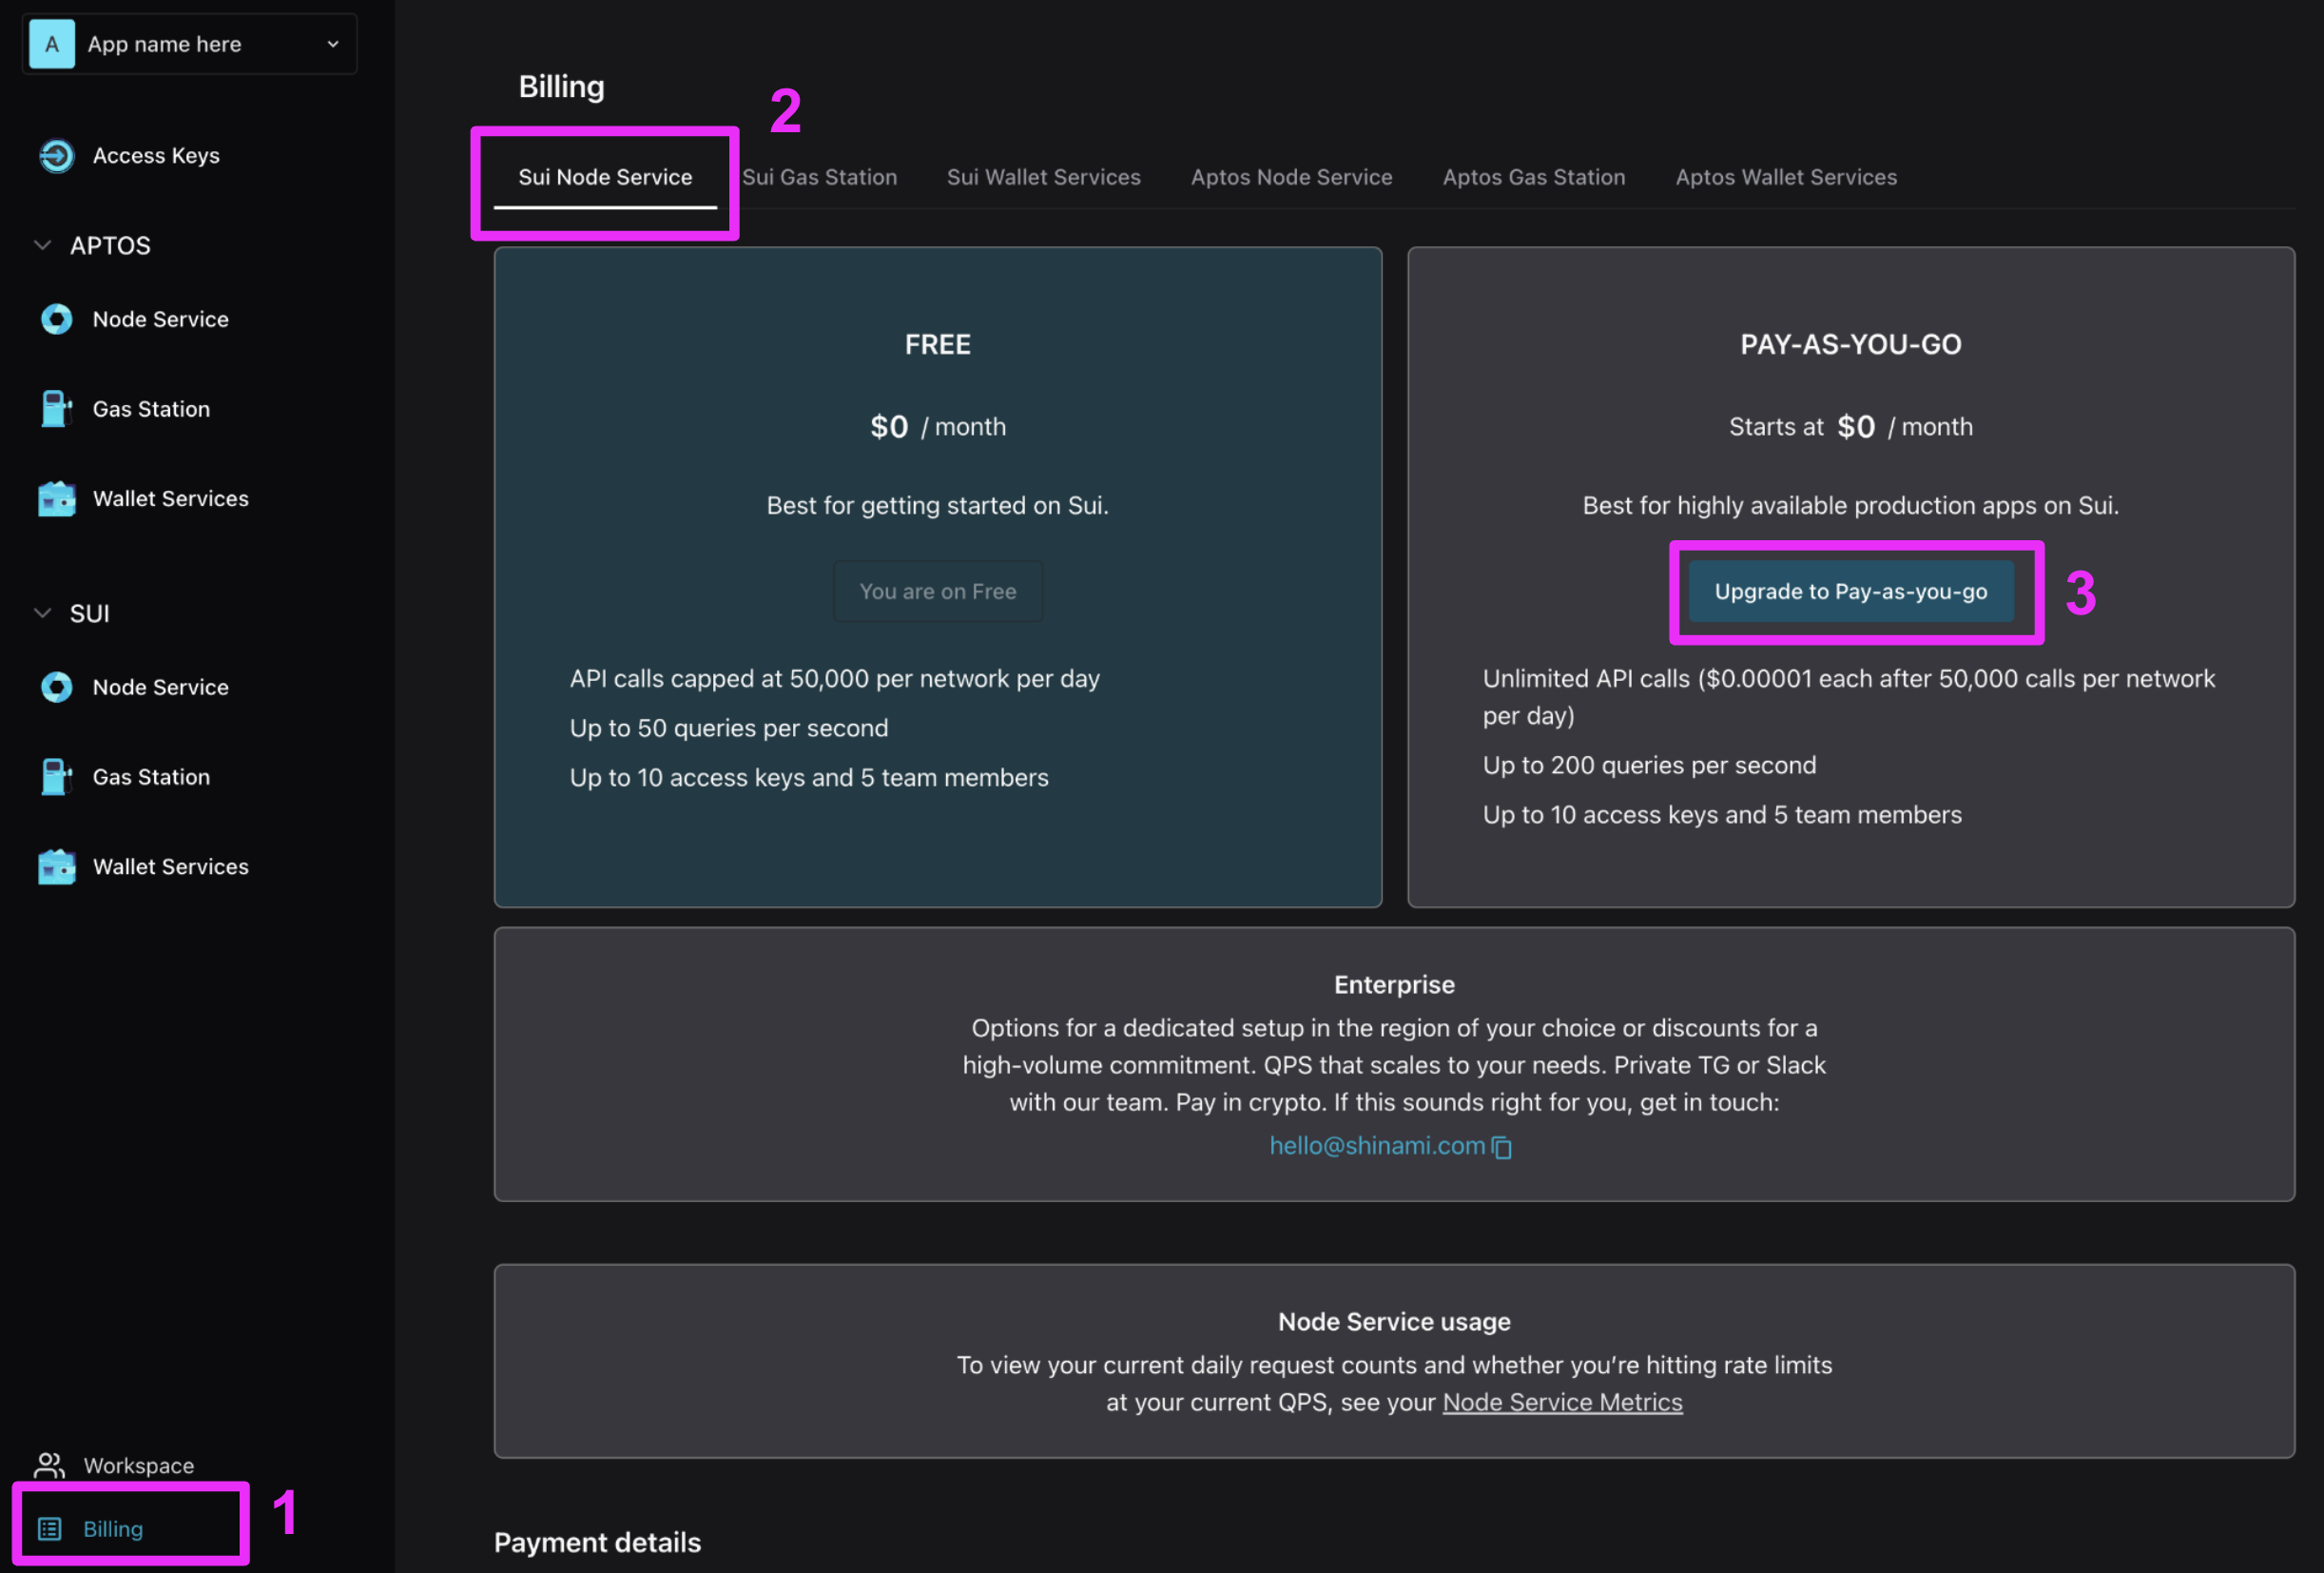Click the Aptos Wallet Services icon

(57, 499)
